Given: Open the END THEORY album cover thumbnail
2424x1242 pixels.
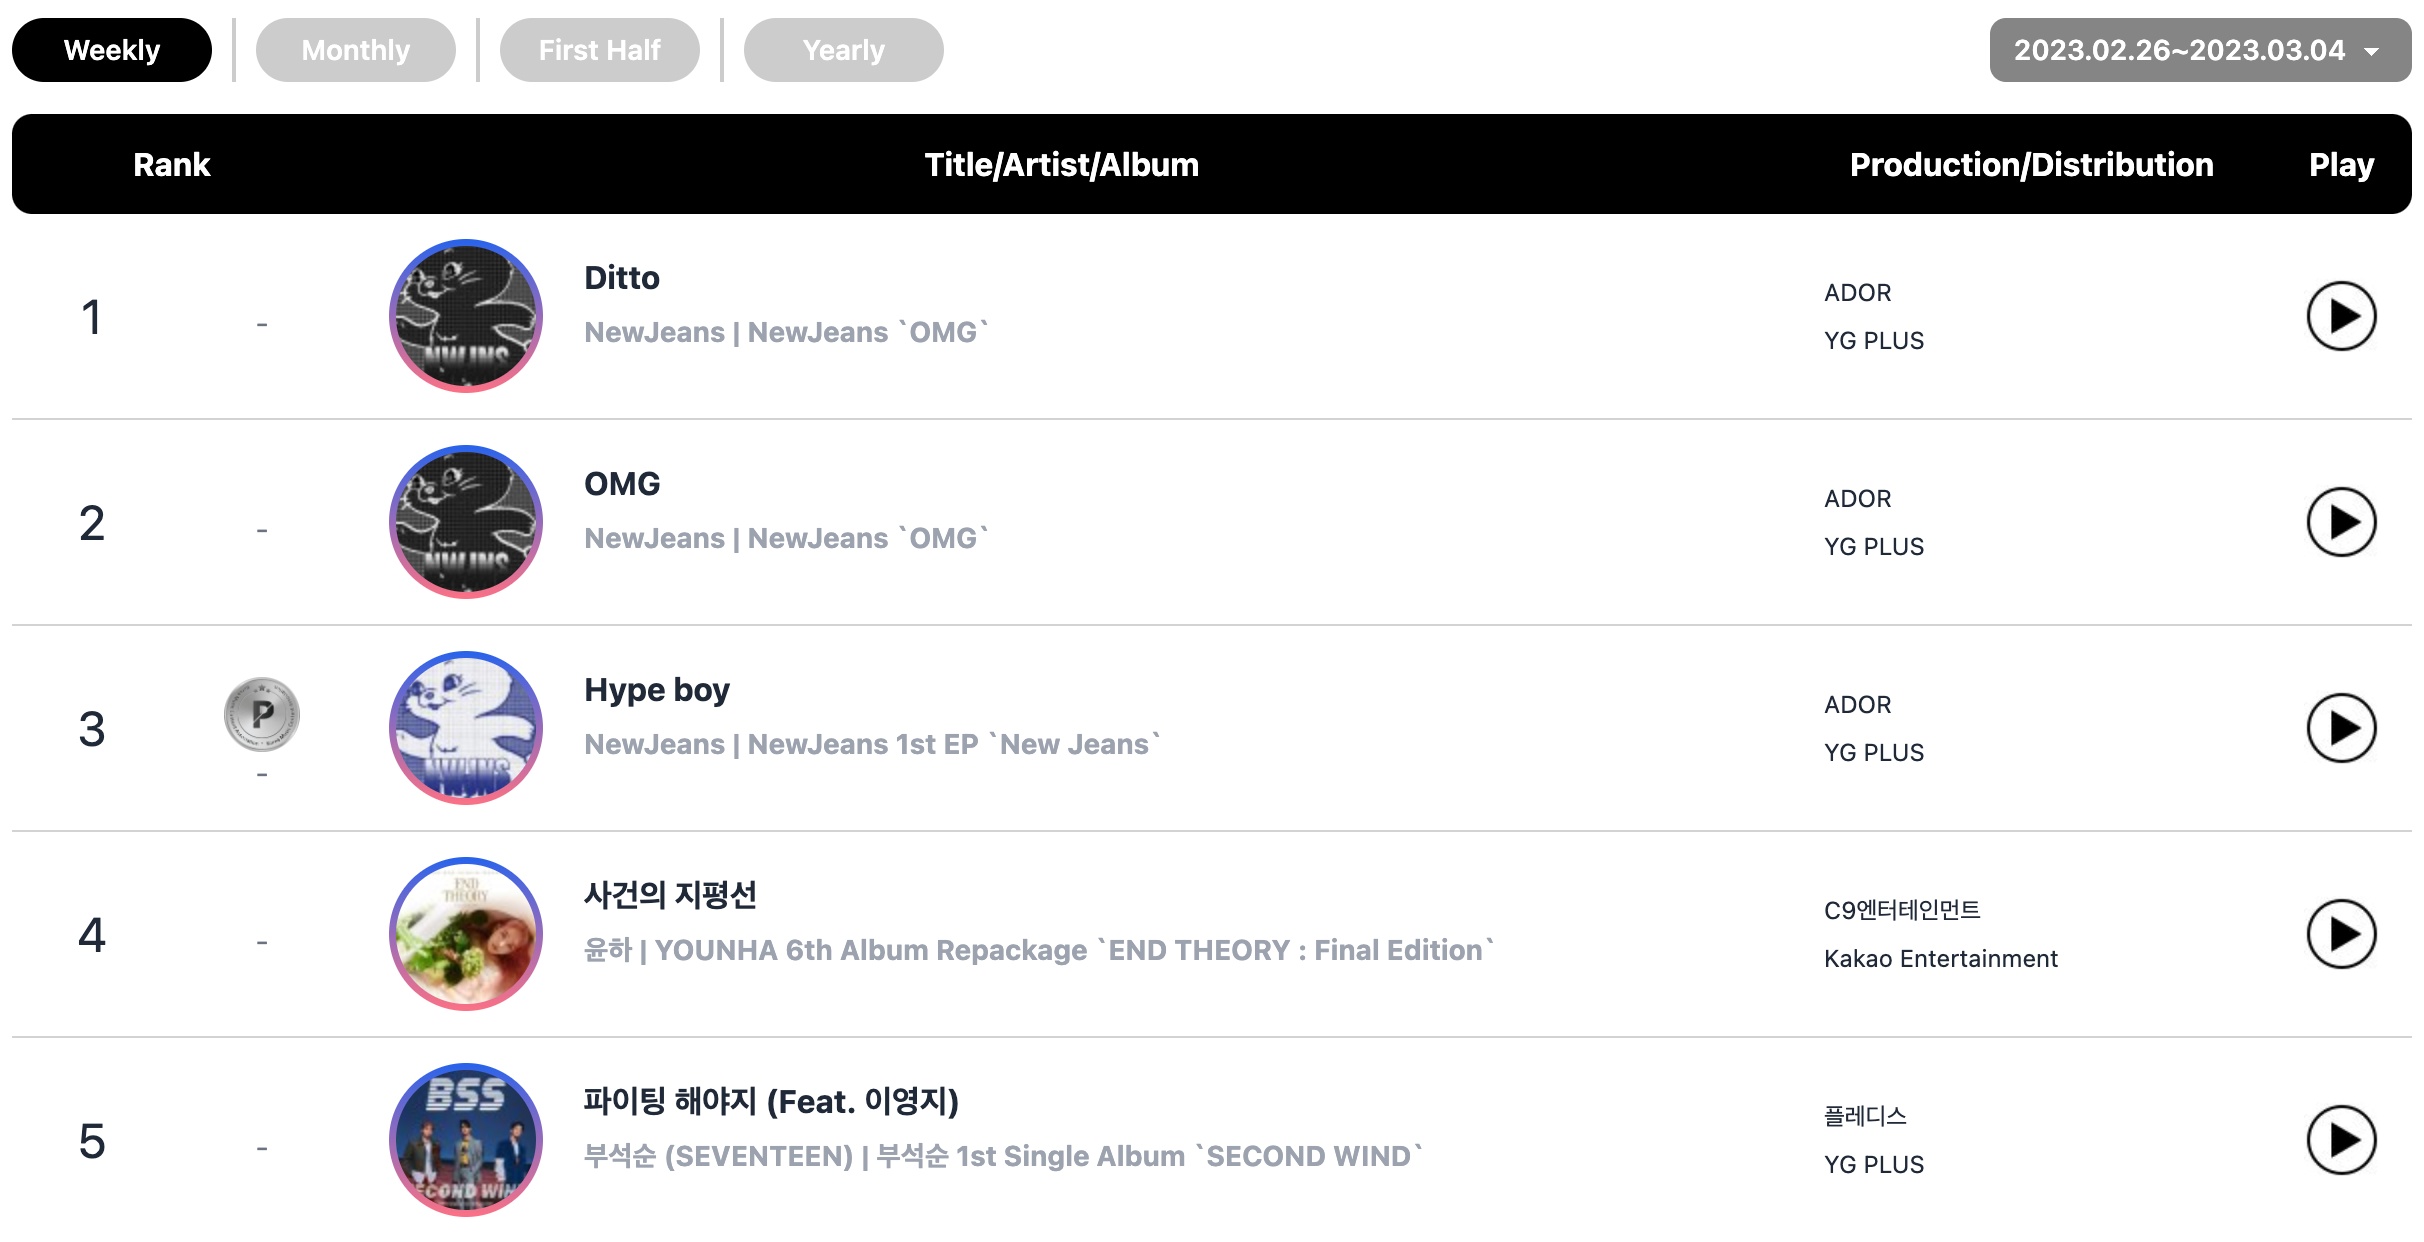Looking at the screenshot, I should pyautogui.click(x=466, y=934).
